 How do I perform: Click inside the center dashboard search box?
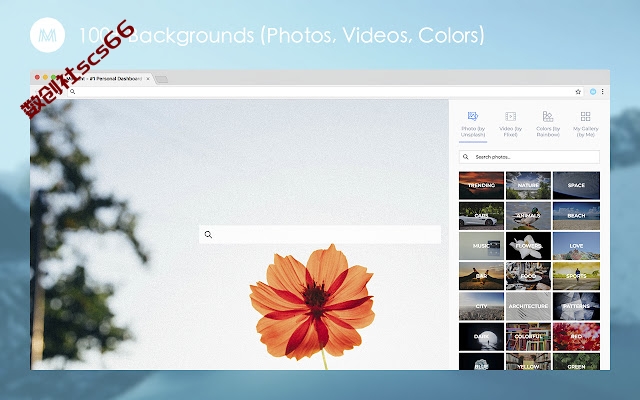point(320,235)
